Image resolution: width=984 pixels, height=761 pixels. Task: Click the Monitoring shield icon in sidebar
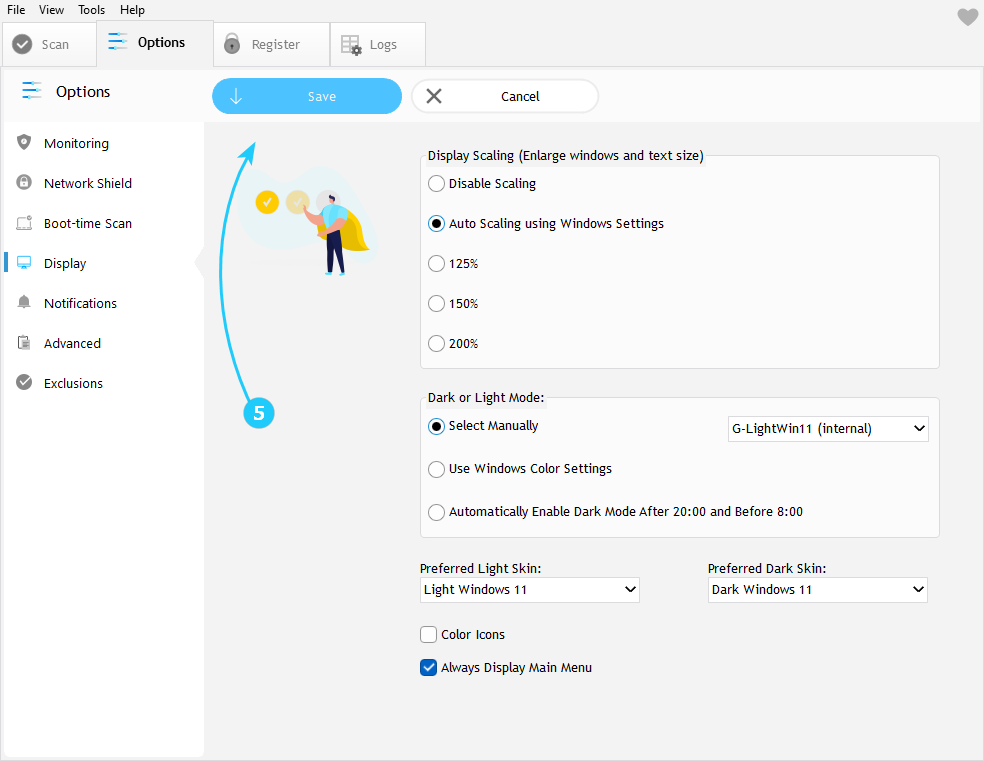click(24, 143)
